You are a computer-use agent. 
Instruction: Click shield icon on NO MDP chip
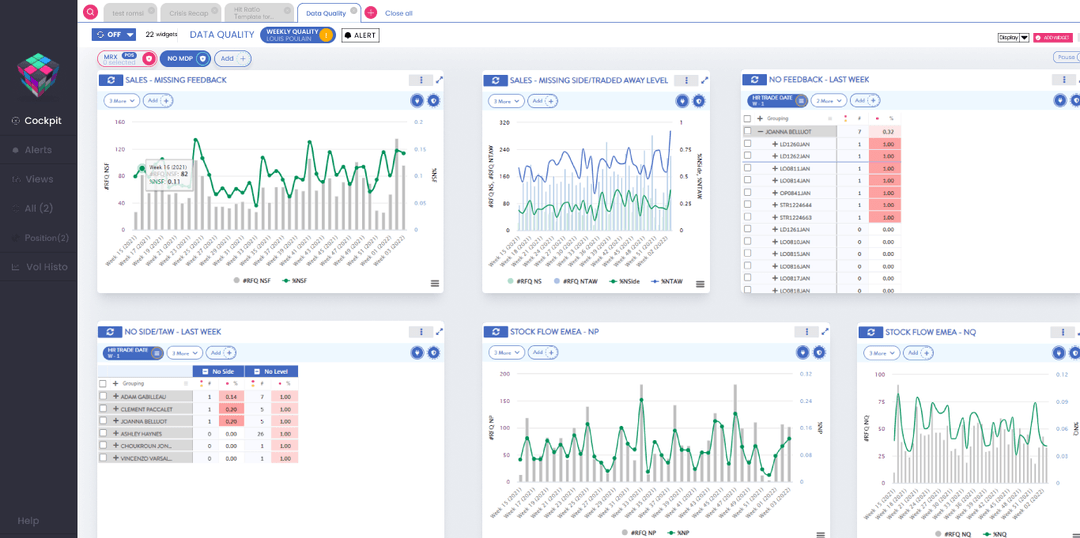[x=201, y=59]
